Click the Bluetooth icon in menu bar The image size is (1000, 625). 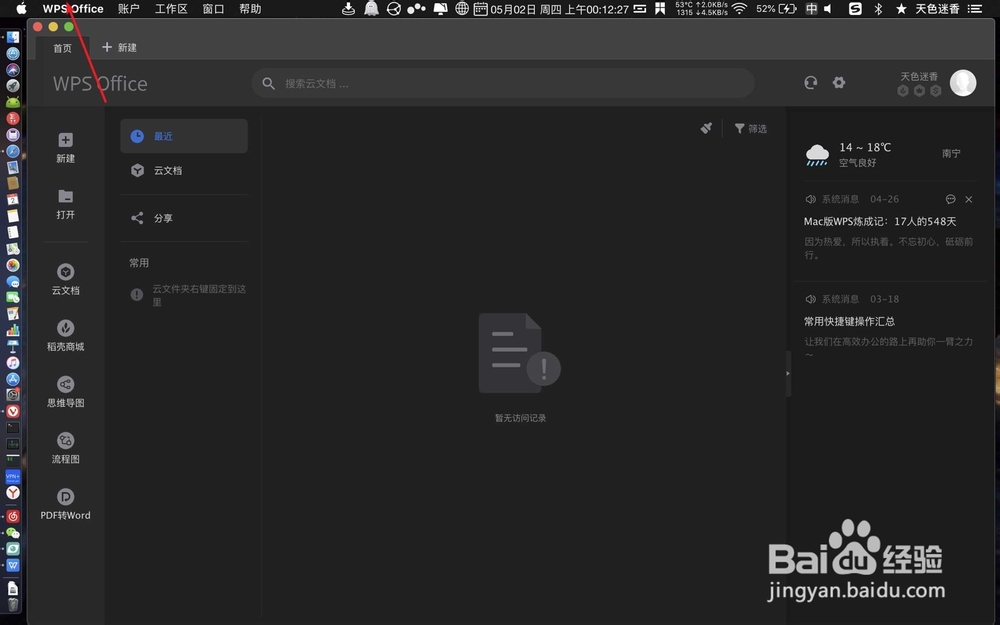(x=878, y=8)
